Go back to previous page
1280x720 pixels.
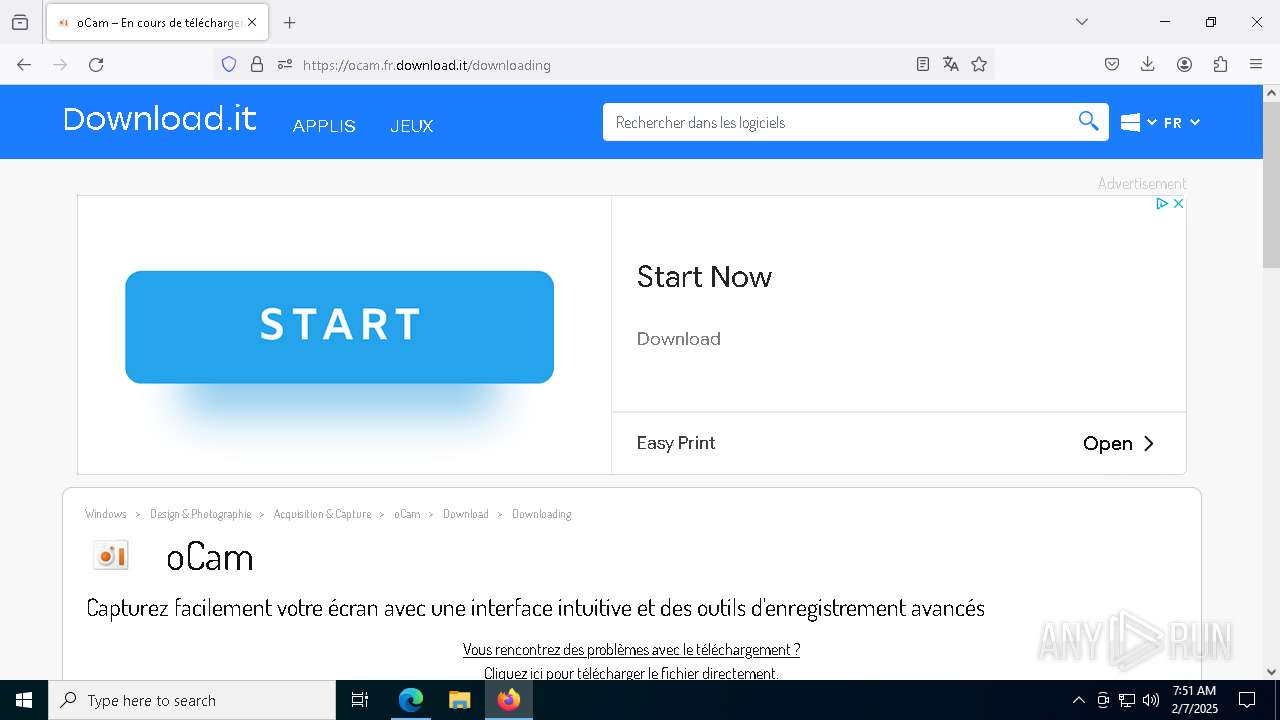[24, 65]
